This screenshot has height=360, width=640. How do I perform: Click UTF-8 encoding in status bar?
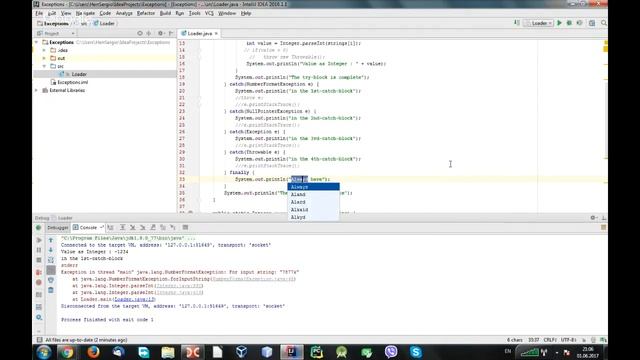(568, 340)
